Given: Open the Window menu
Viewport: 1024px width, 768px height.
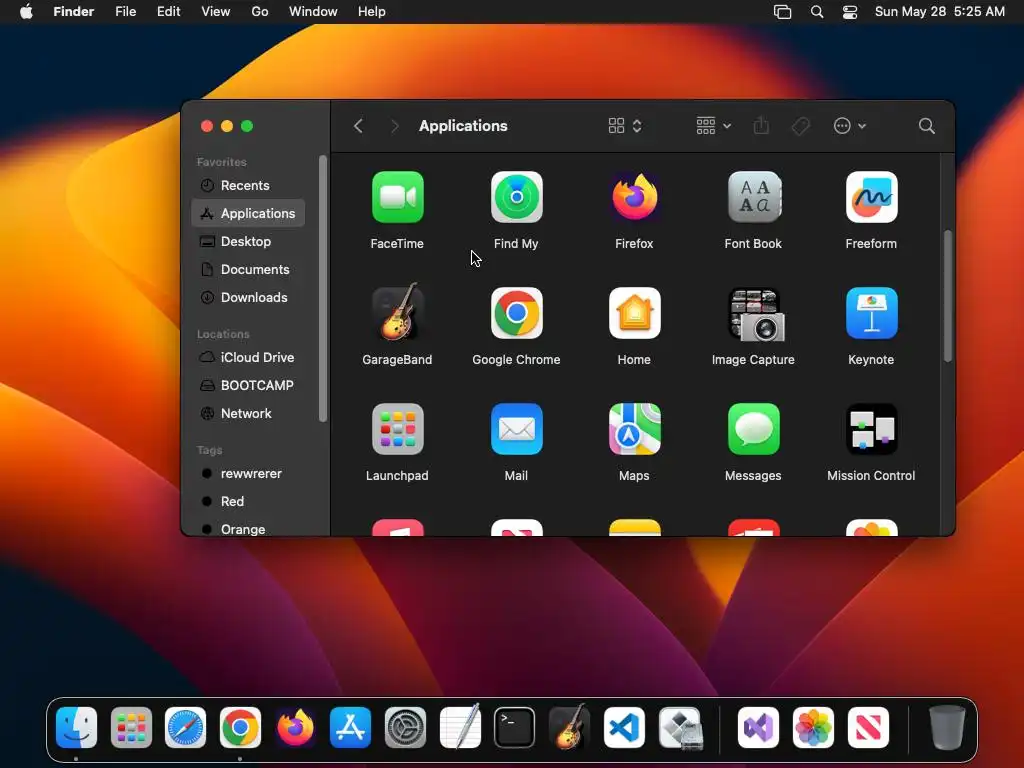Looking at the screenshot, I should tap(313, 12).
